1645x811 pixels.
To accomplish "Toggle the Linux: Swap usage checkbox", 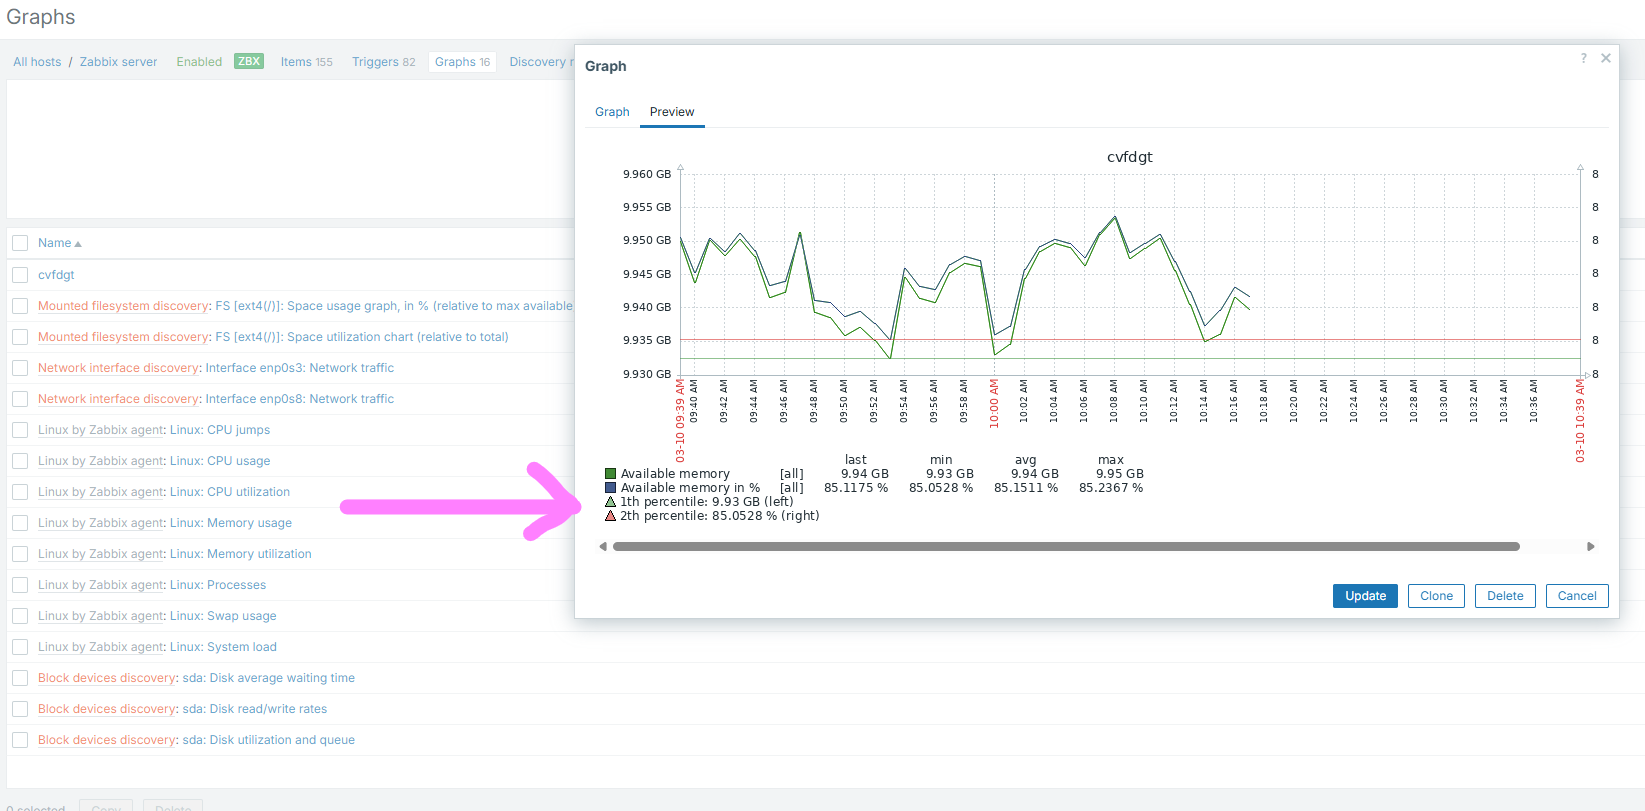I will coord(20,616).
